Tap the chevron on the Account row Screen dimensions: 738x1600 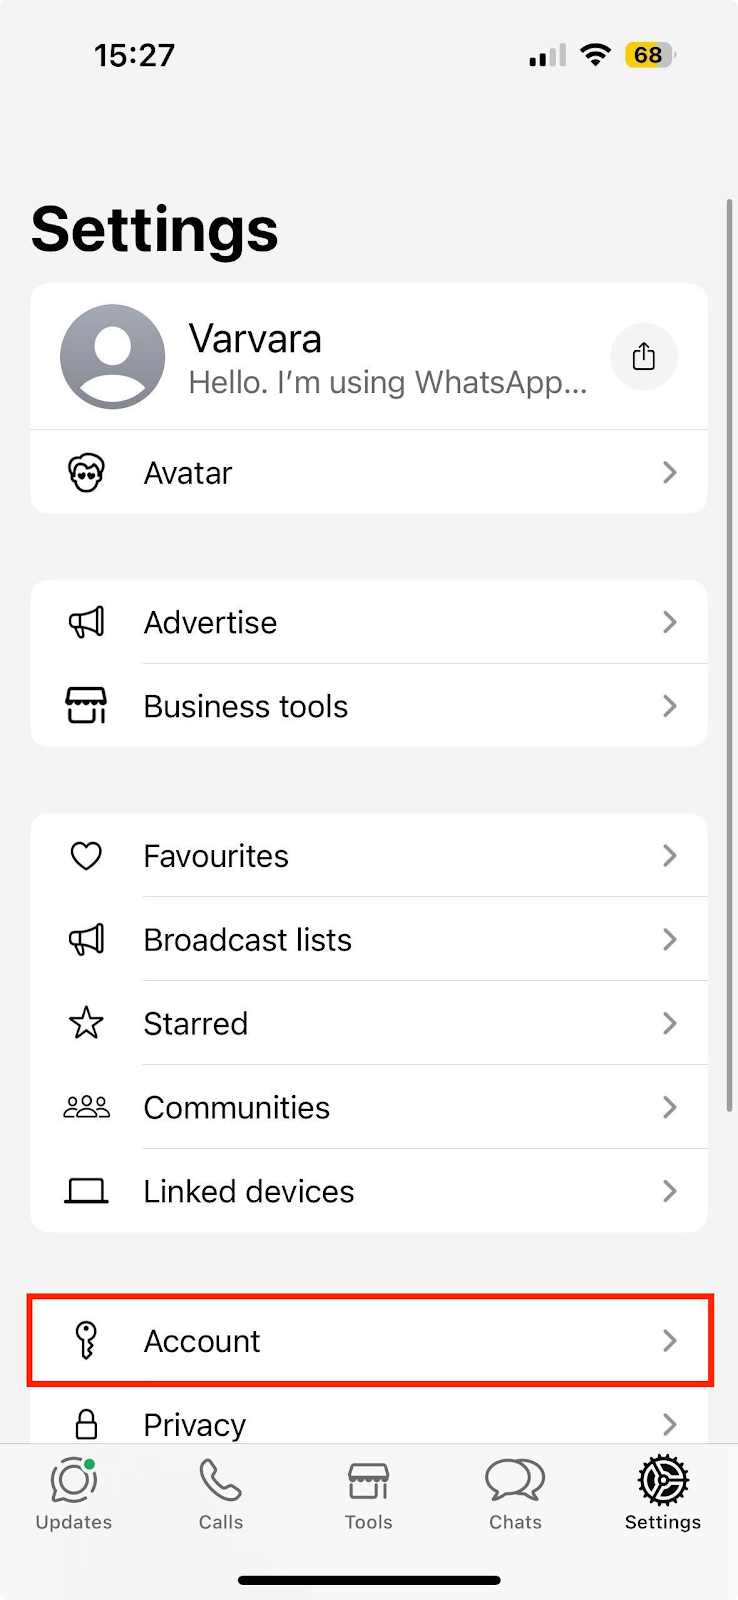click(670, 1340)
